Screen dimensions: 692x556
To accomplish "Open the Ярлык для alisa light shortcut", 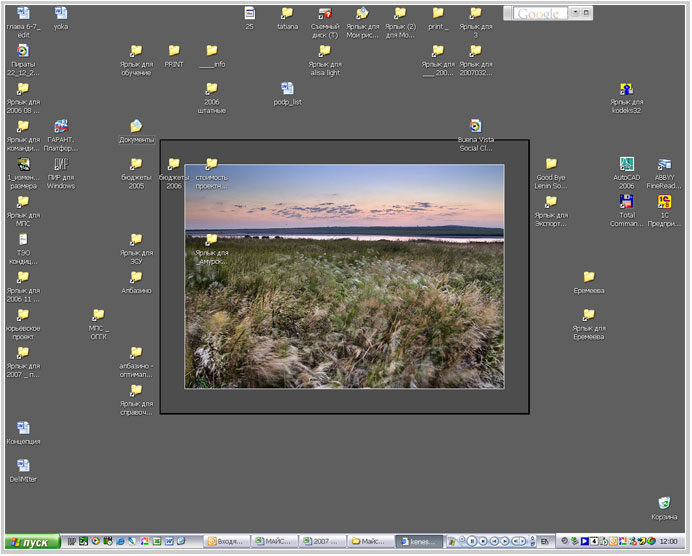I will click(325, 60).
